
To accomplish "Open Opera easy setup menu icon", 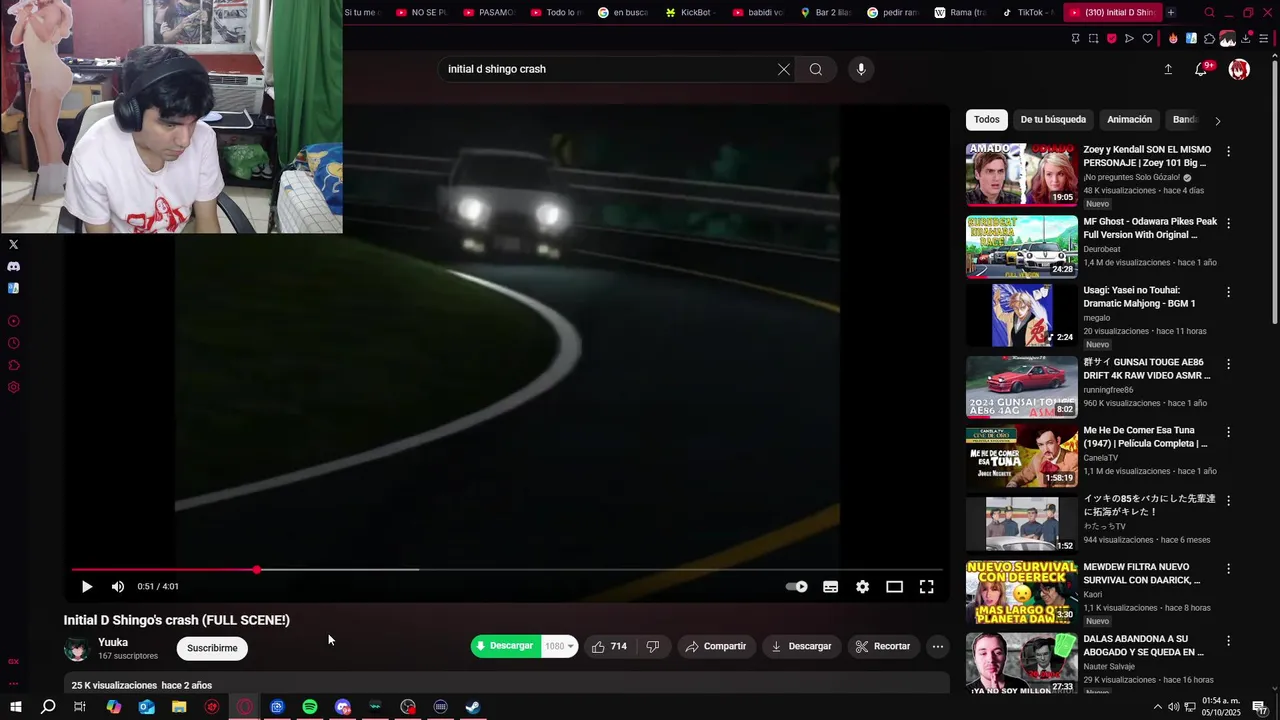I will [1264, 39].
